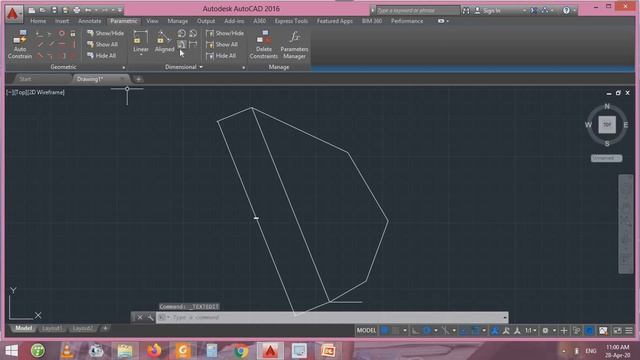Screen dimensions: 640x360
Task: Select the Diameter dimensional constraint icon
Action: 193,33
